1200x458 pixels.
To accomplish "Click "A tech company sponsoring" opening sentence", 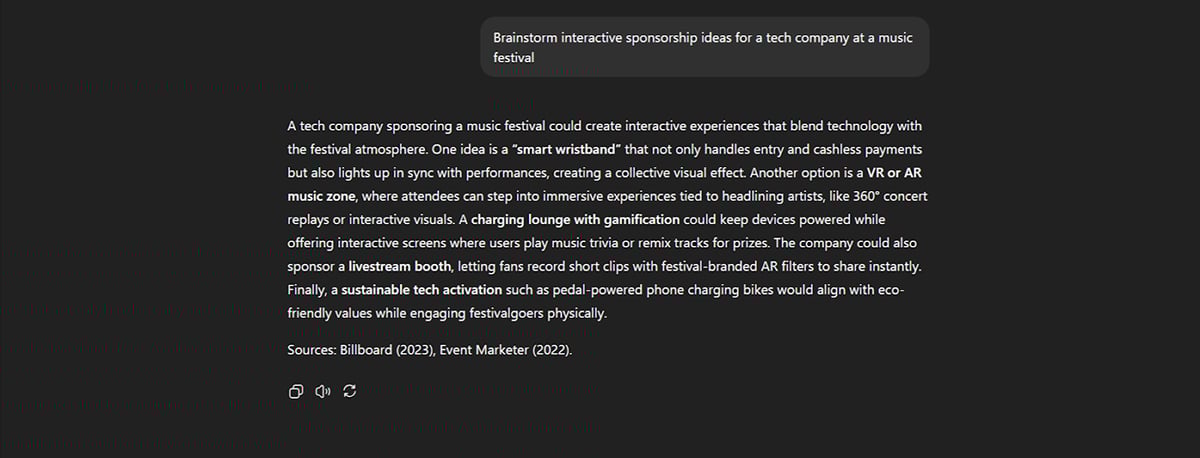I will 371,126.
